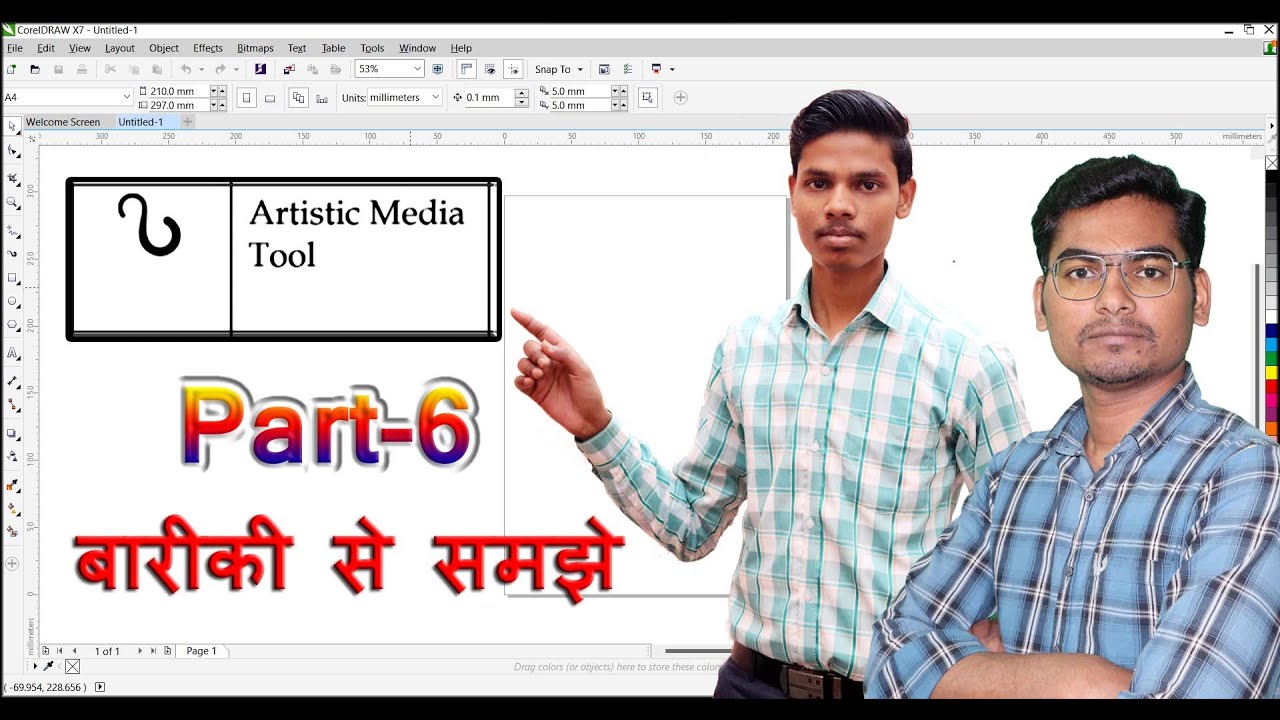Click the Save disk icon
Screen dimensions: 1280x720
58,69
